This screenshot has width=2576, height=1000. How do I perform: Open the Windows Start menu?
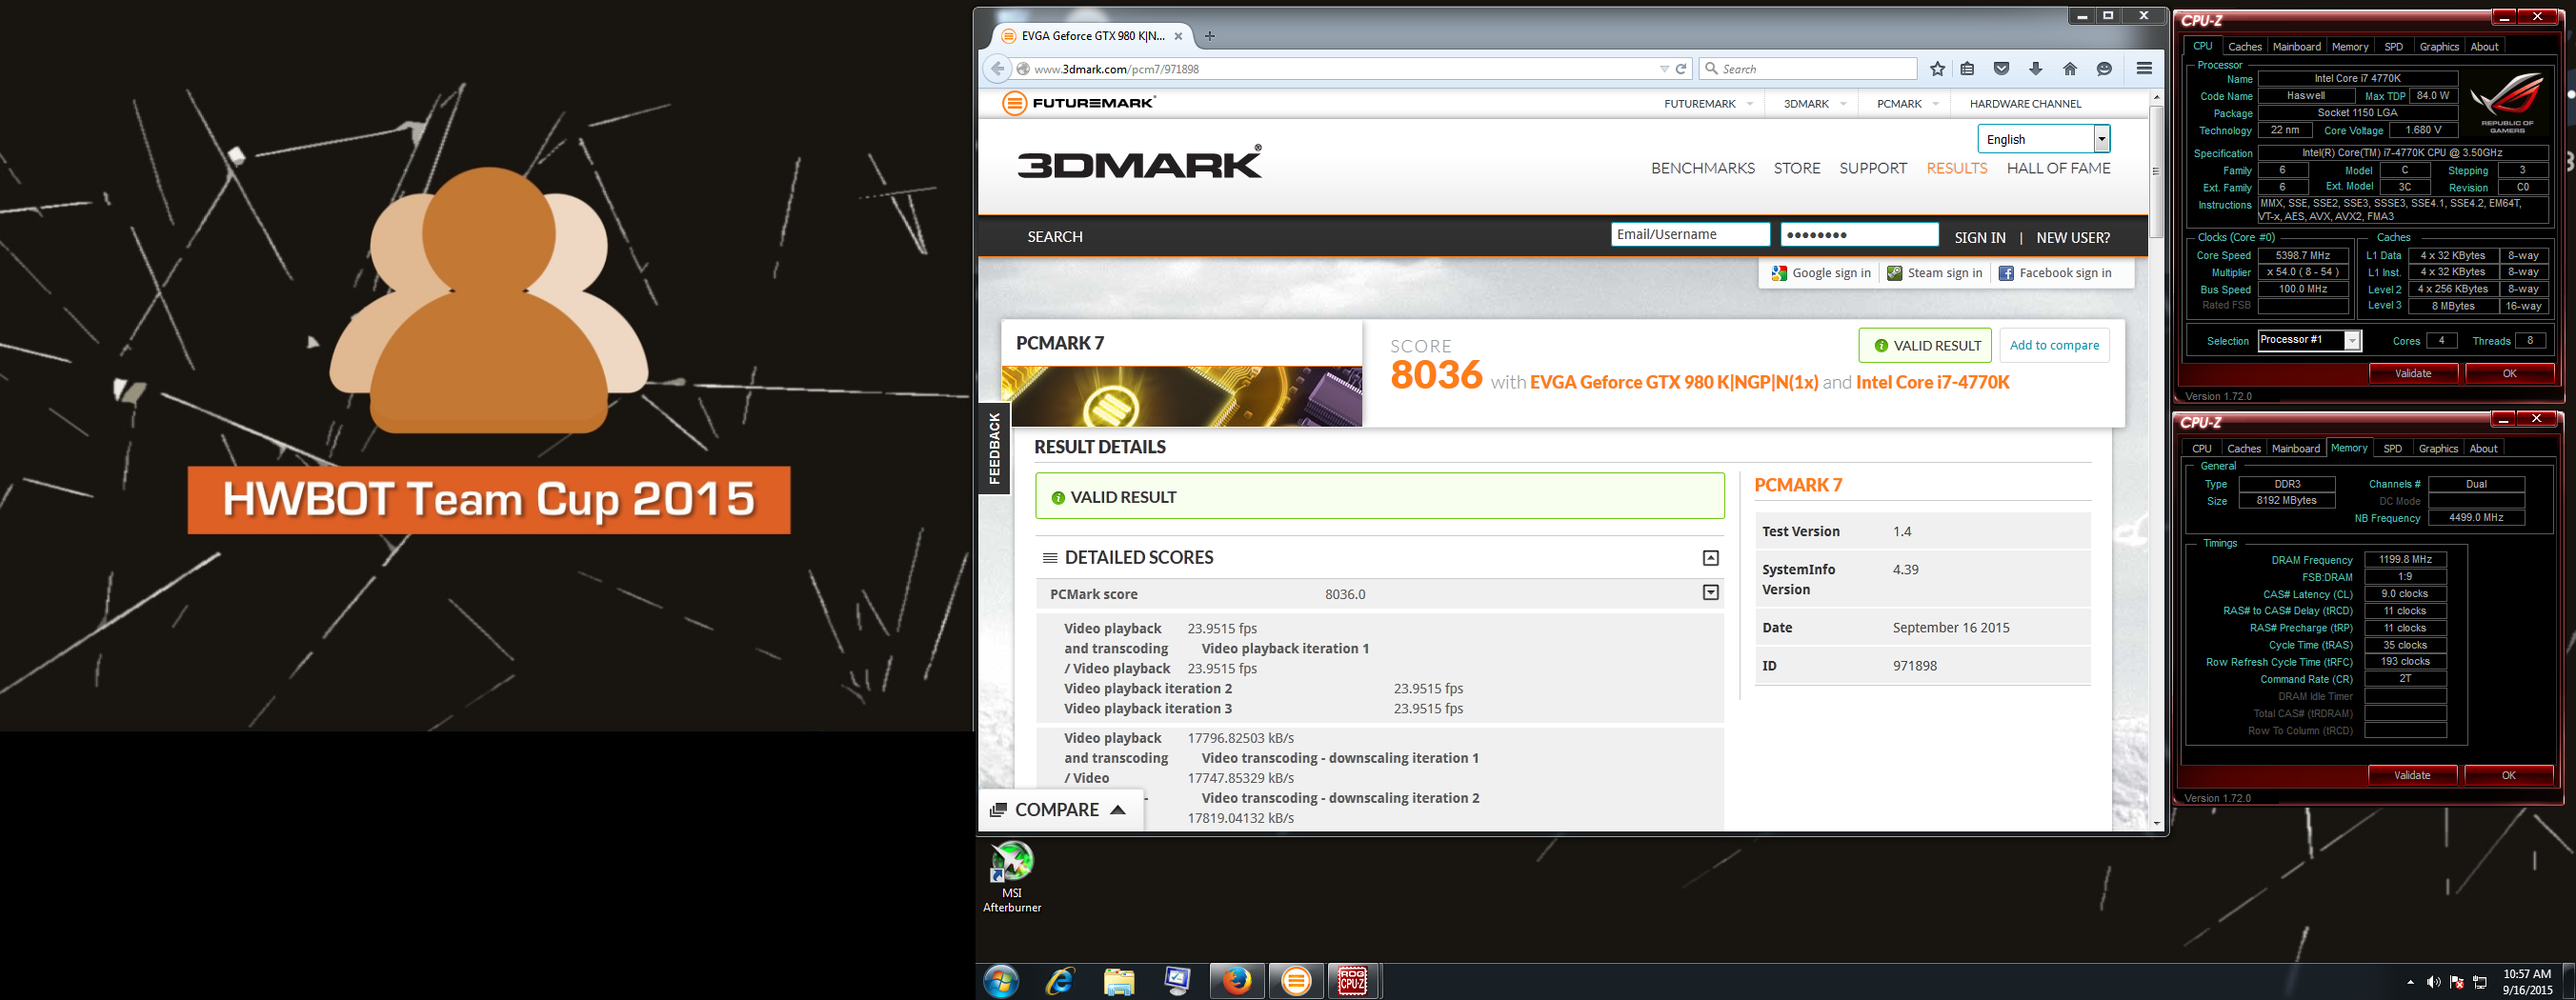point(1001,981)
